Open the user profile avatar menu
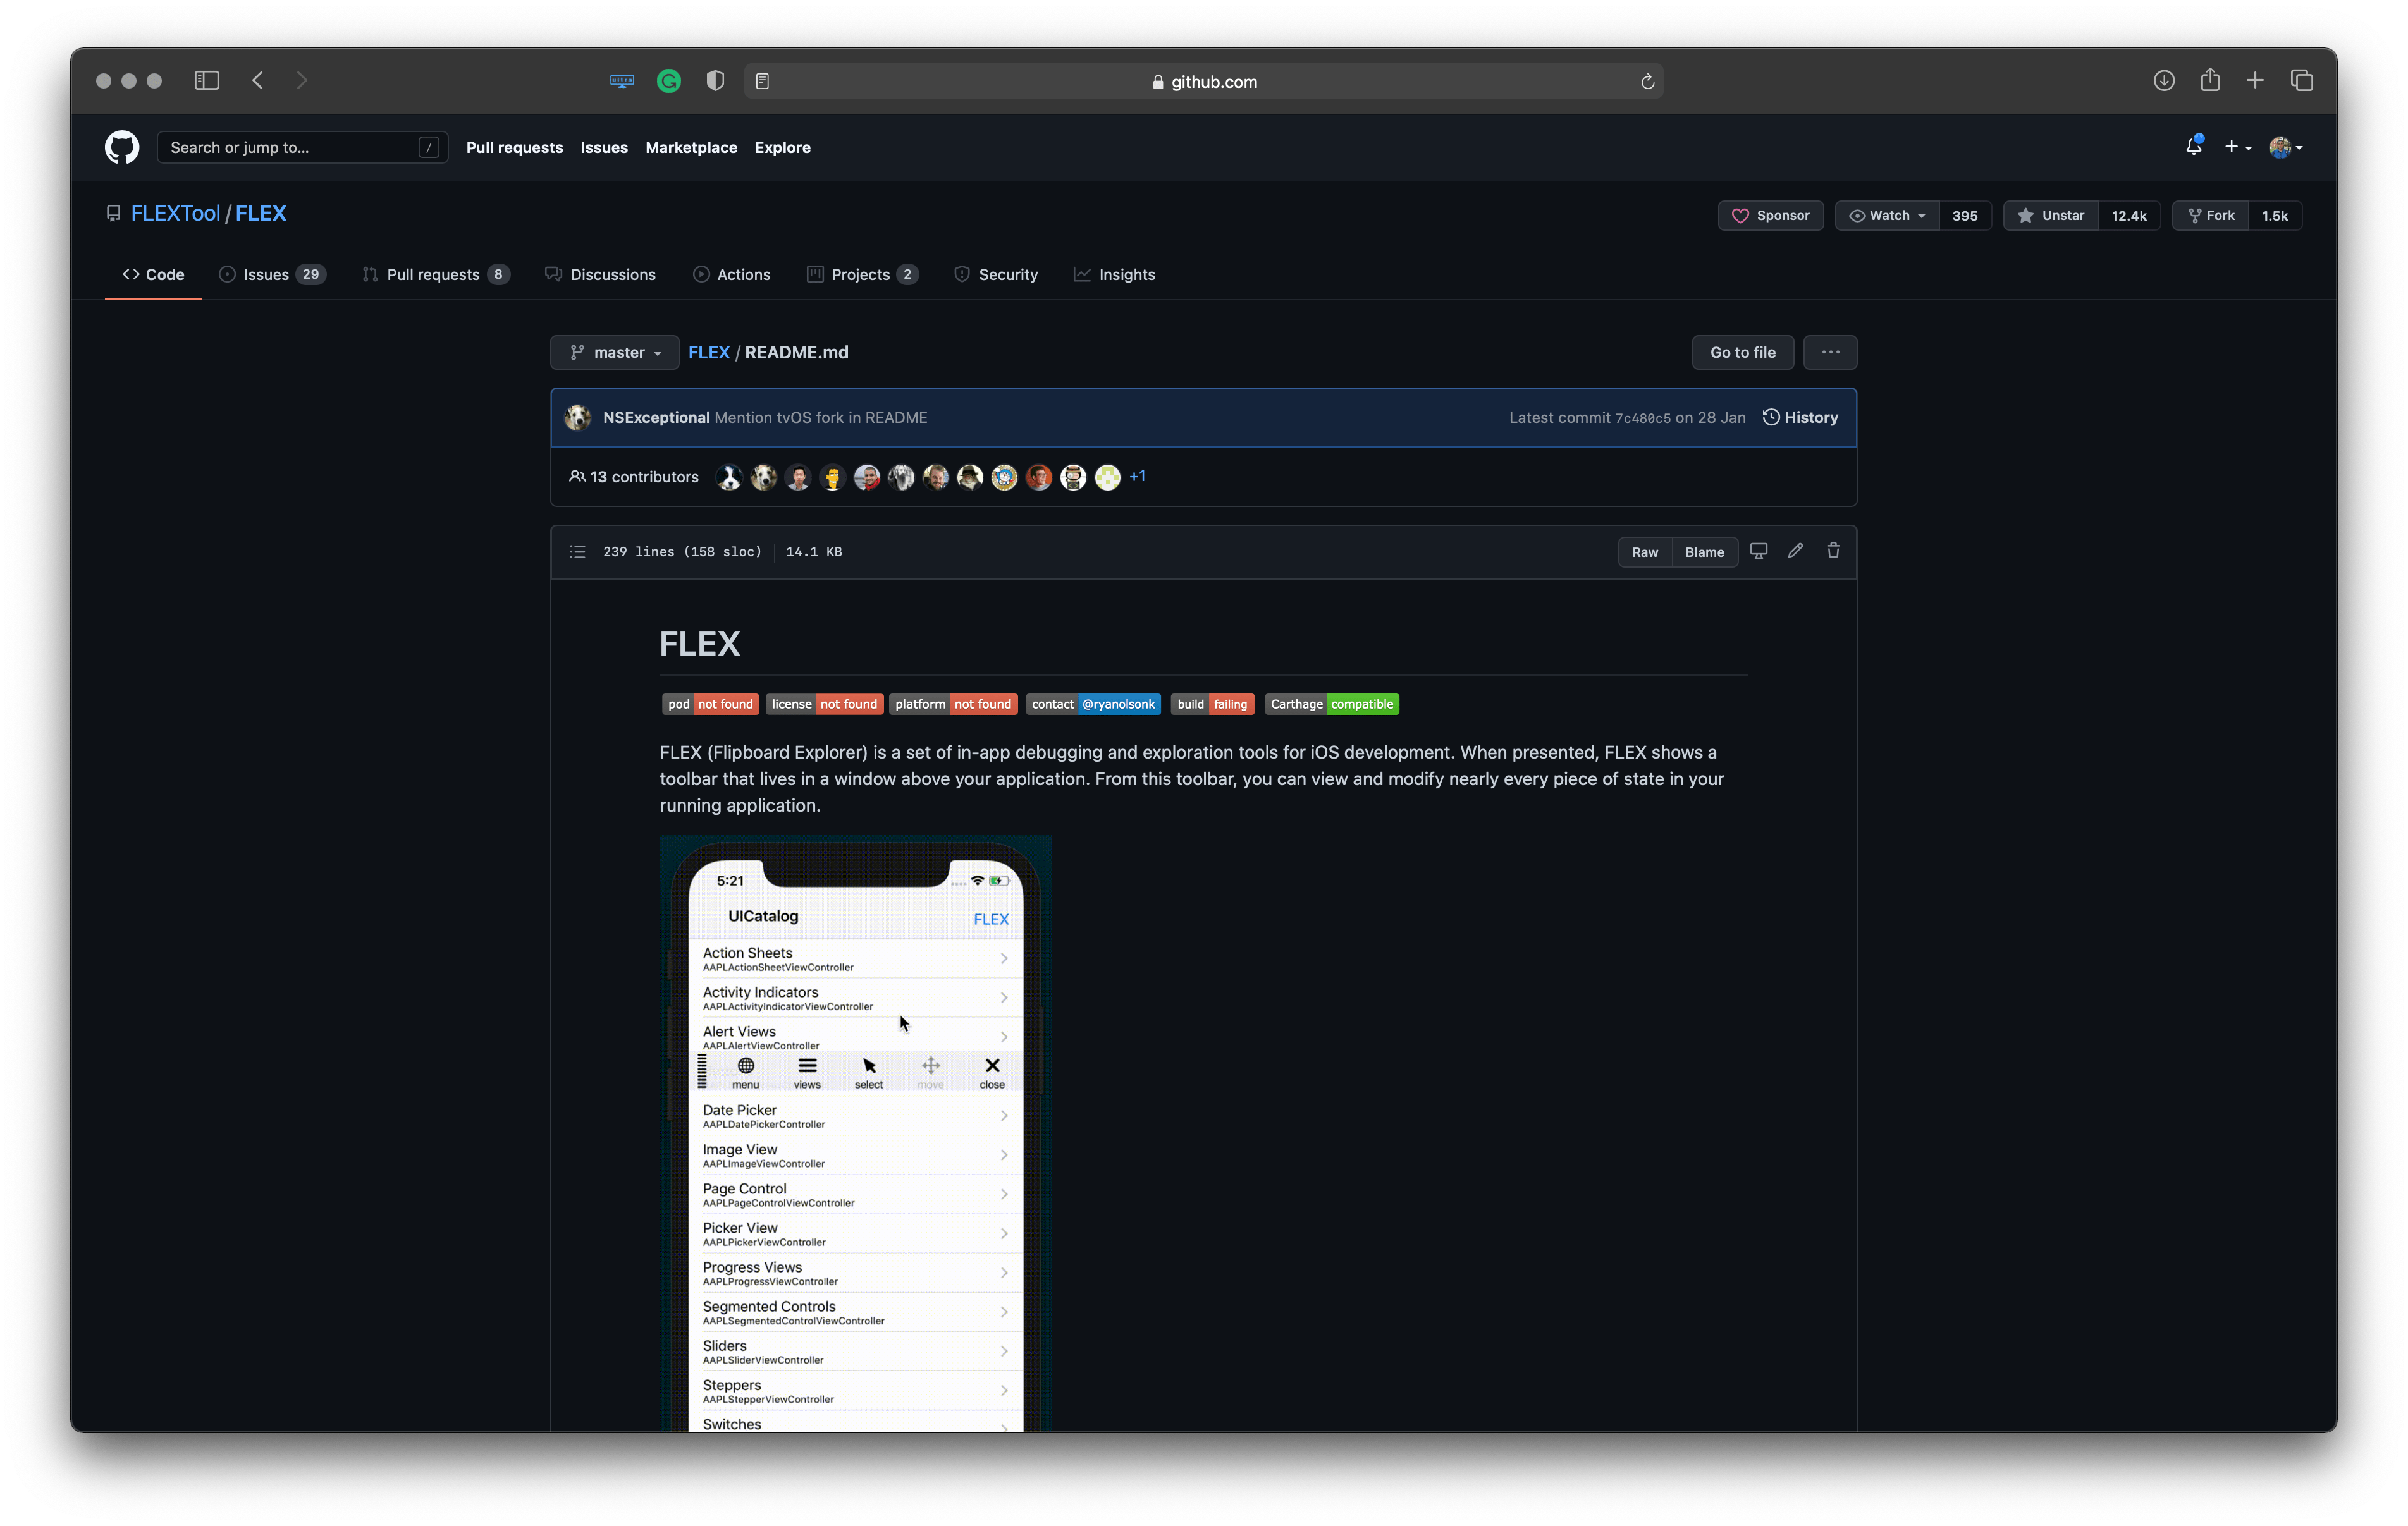Image resolution: width=2408 pixels, height=1526 pixels. (2286, 147)
